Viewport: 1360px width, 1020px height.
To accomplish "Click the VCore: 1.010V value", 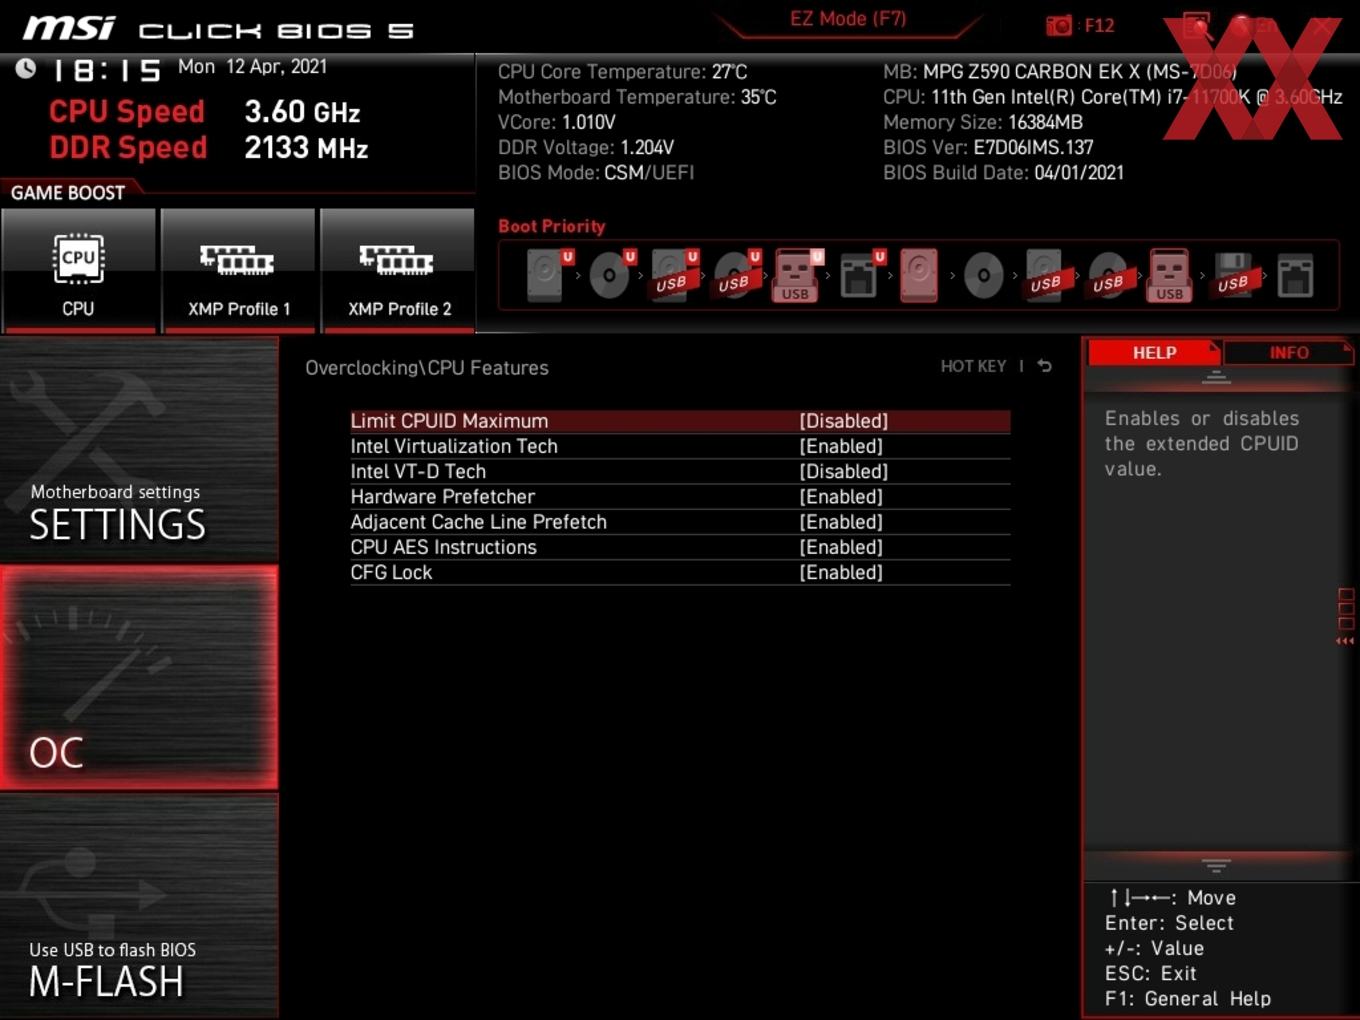I will click(x=557, y=122).
